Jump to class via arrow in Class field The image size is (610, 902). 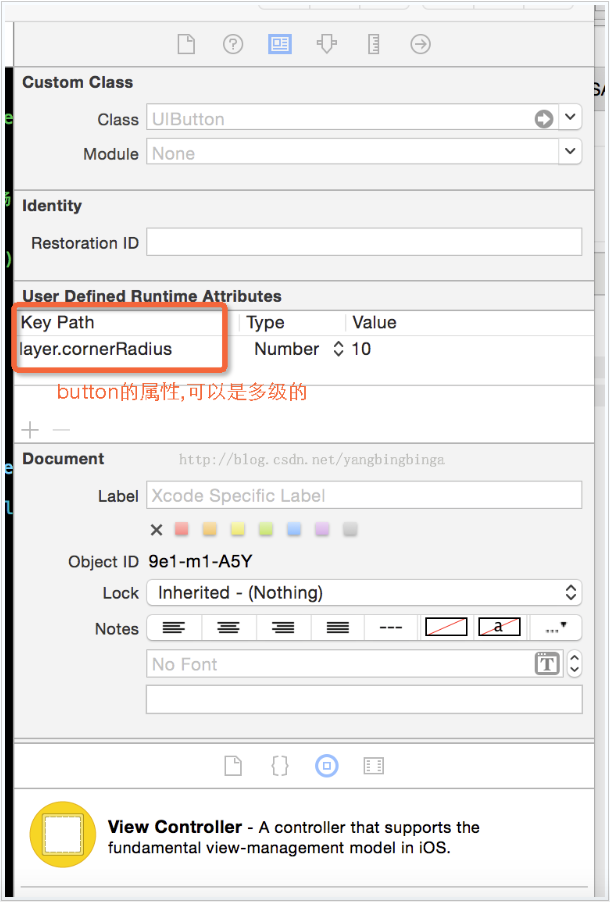544,119
